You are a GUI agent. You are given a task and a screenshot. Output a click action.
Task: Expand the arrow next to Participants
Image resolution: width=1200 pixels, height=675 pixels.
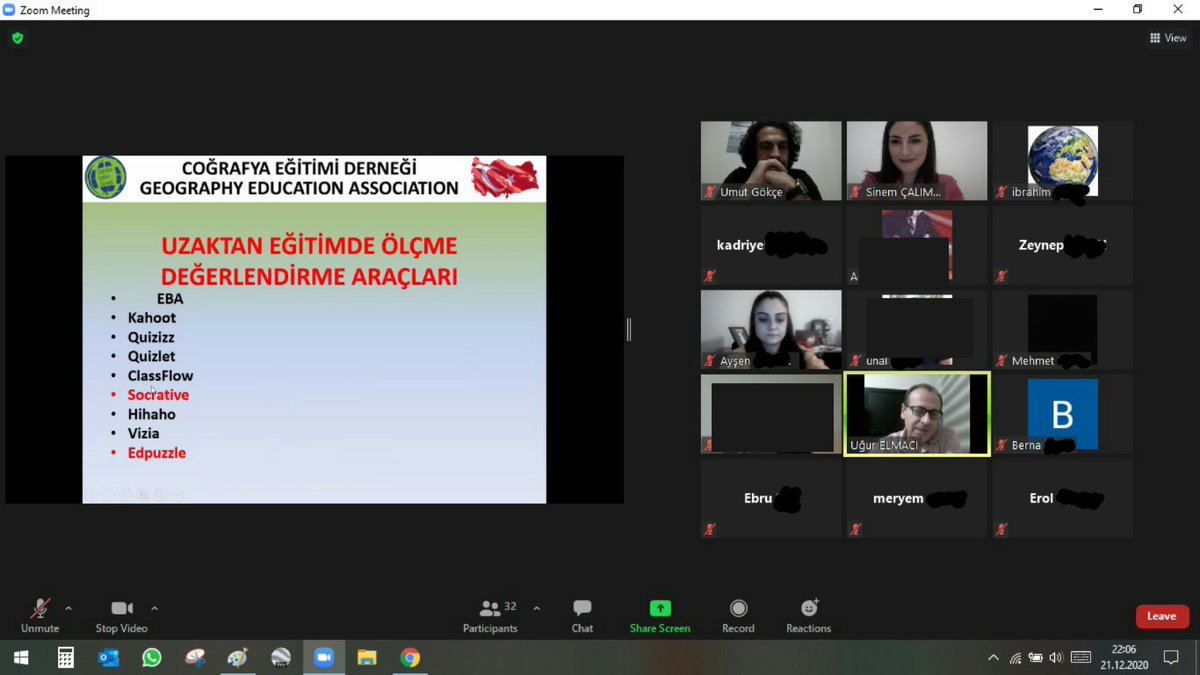click(x=536, y=608)
